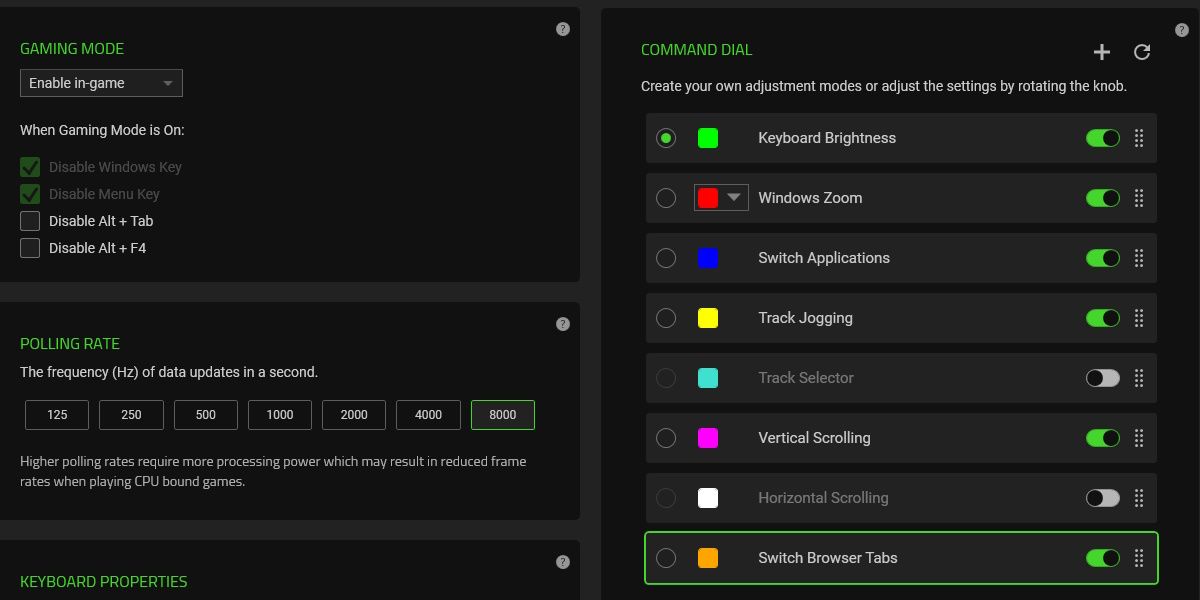Click the Keyboard Brightness drag handle icon

tap(1139, 138)
